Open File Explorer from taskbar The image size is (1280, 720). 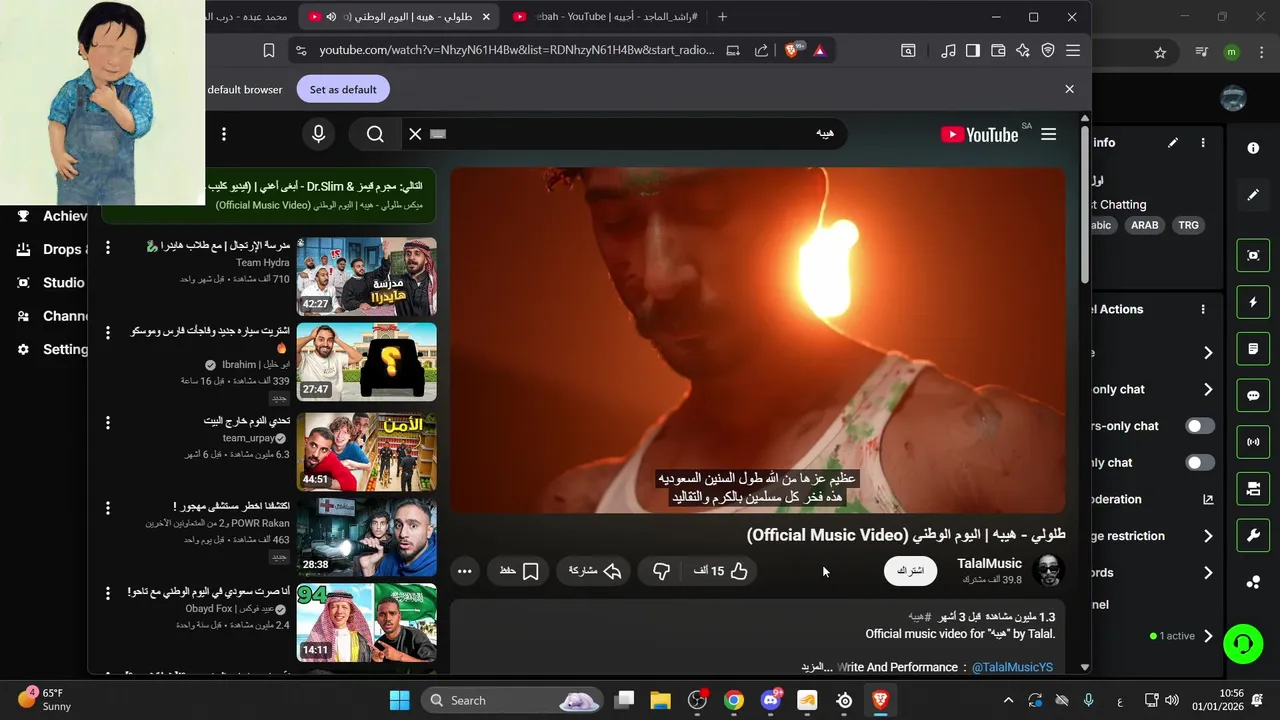[x=660, y=700]
